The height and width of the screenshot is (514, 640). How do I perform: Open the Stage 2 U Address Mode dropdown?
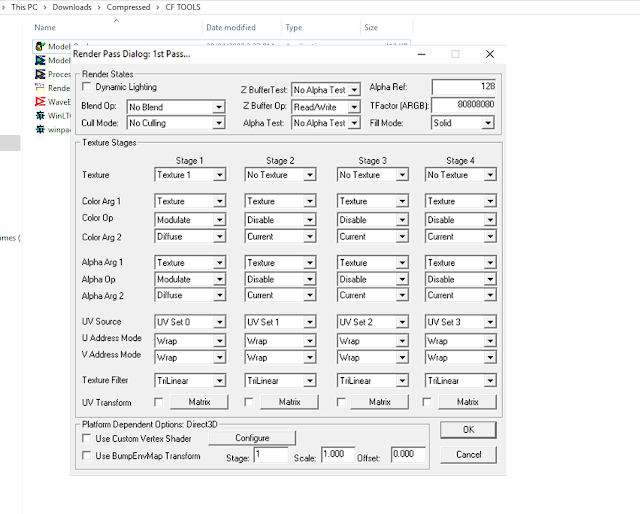coord(280,340)
